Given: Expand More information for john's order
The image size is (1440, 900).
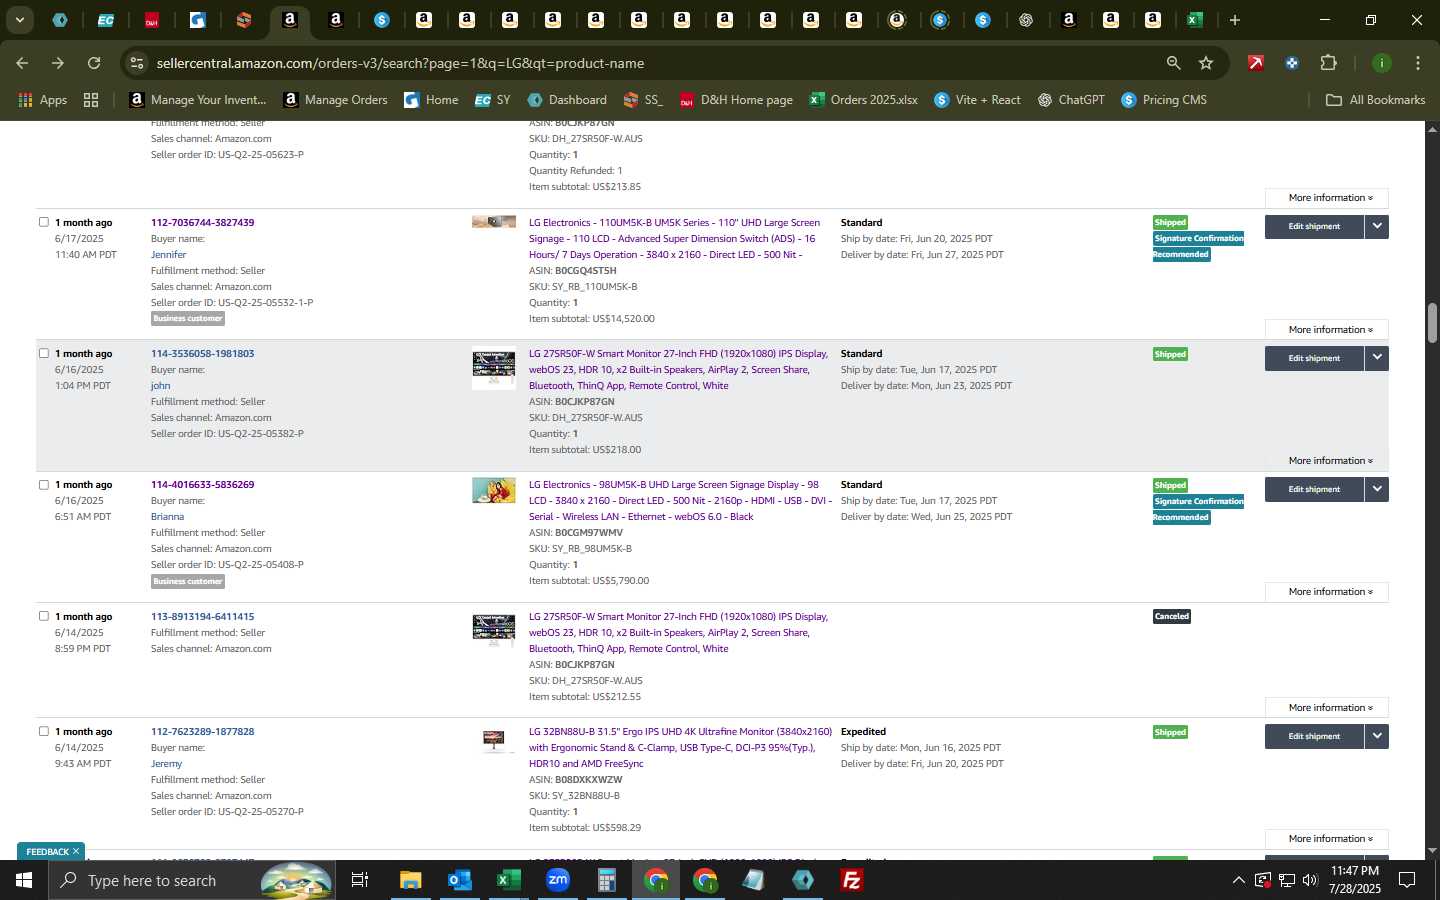Looking at the screenshot, I should pos(1327,460).
